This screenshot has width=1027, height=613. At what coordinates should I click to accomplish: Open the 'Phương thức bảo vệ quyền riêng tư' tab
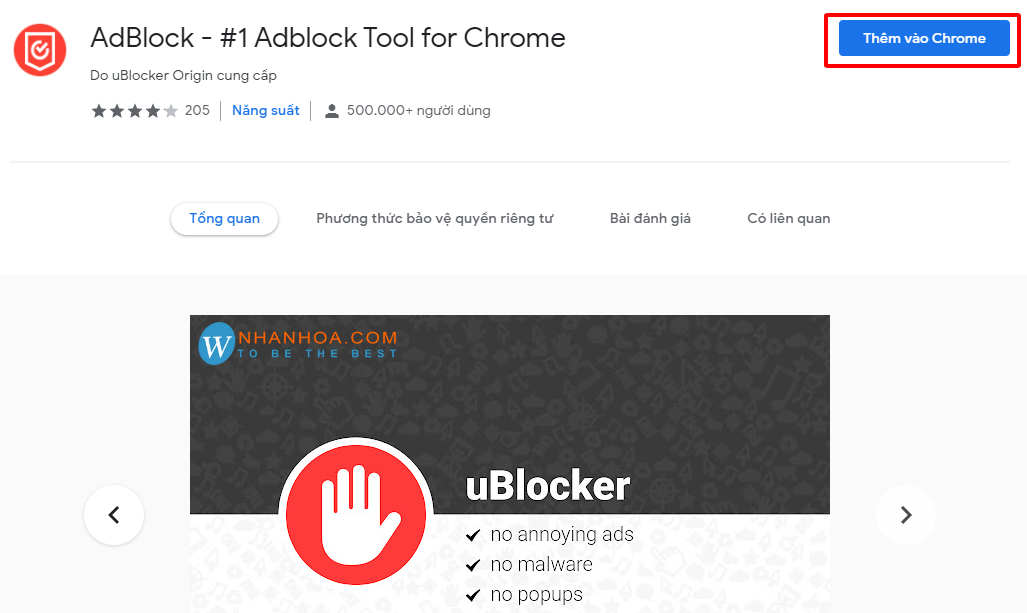pyautogui.click(x=435, y=217)
